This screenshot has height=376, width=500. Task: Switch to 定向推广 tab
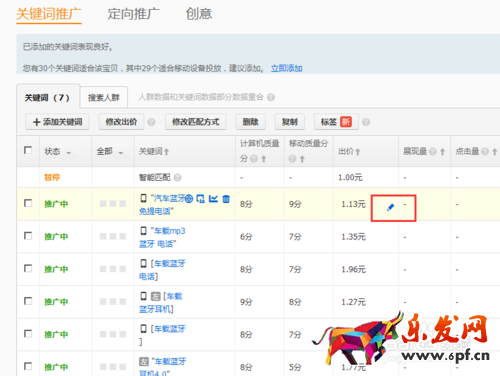(133, 14)
